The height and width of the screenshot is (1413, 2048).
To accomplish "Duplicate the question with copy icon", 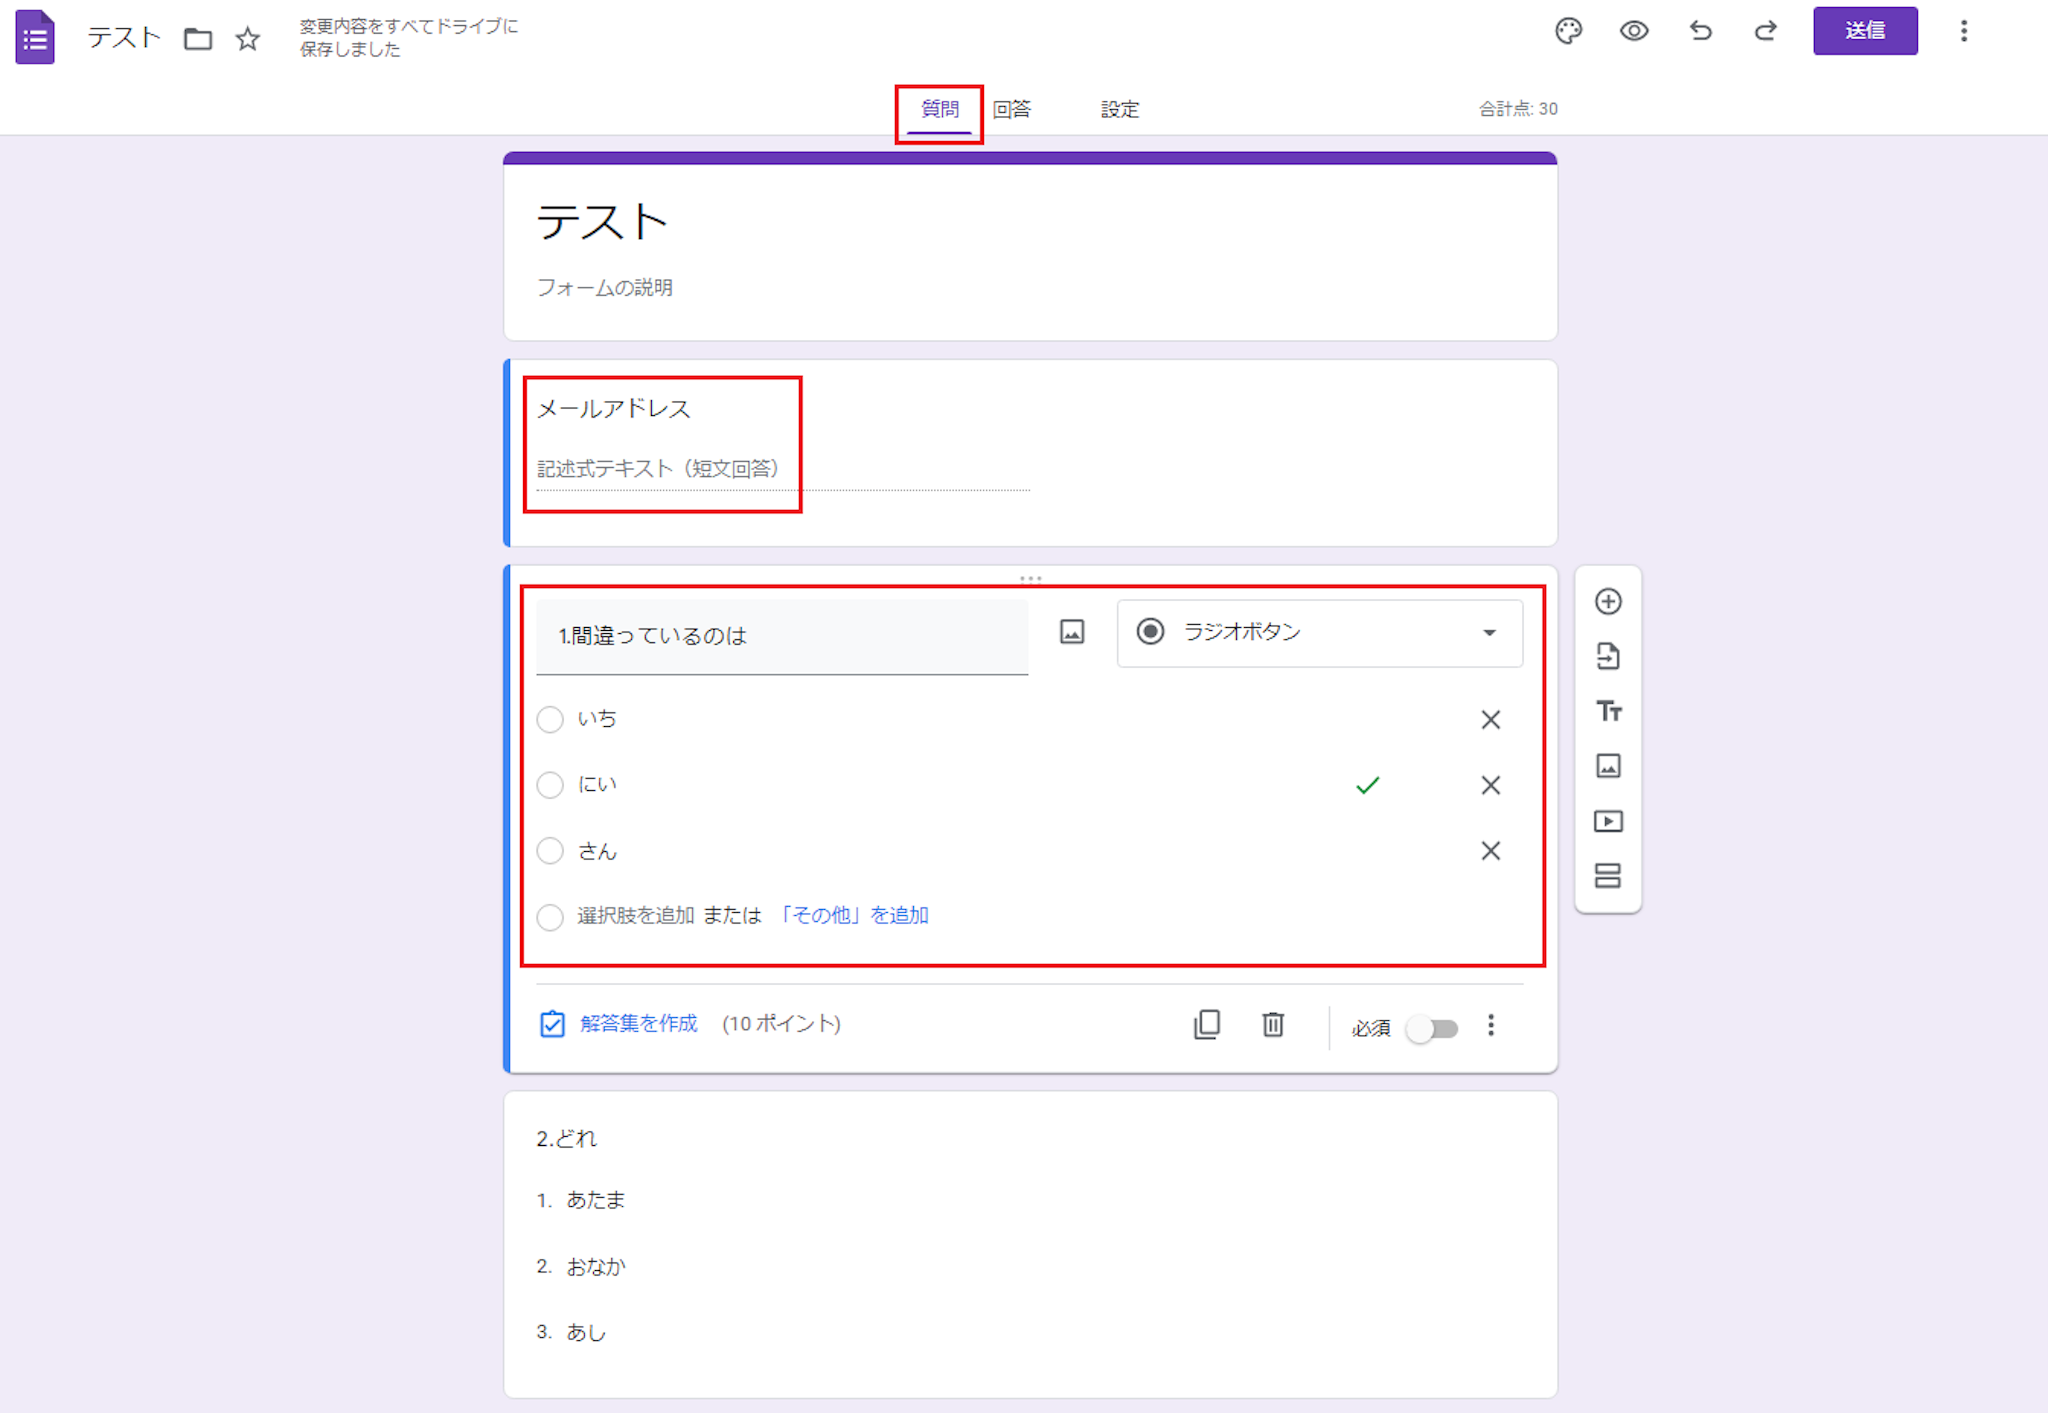I will point(1207,1024).
